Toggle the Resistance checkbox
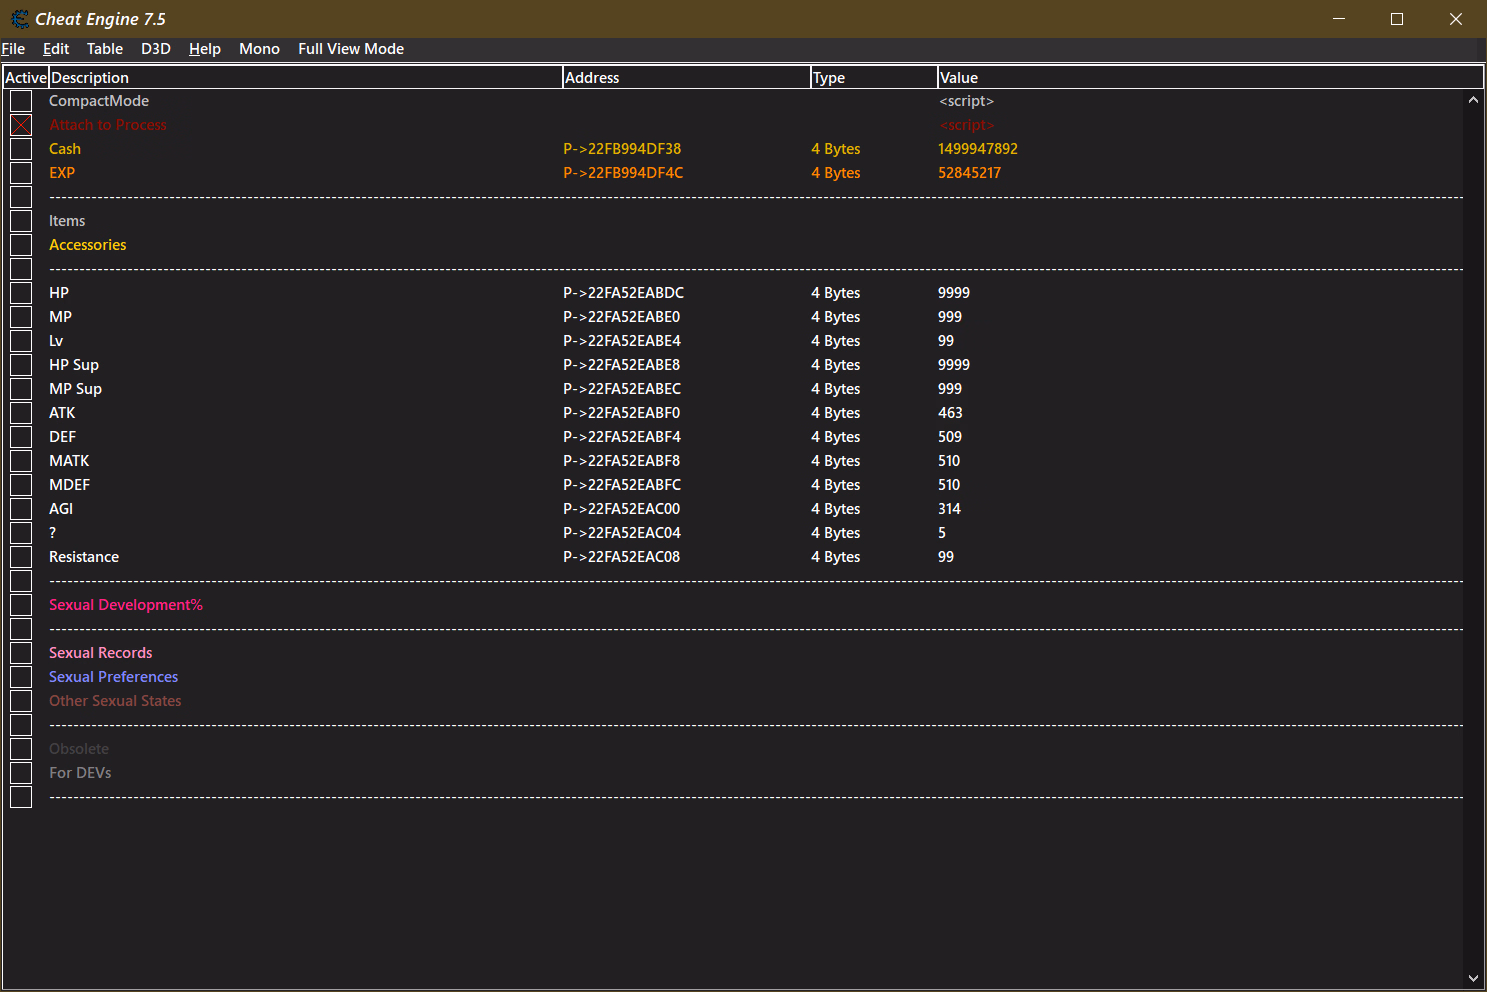Image resolution: width=1487 pixels, height=992 pixels. [x=21, y=557]
